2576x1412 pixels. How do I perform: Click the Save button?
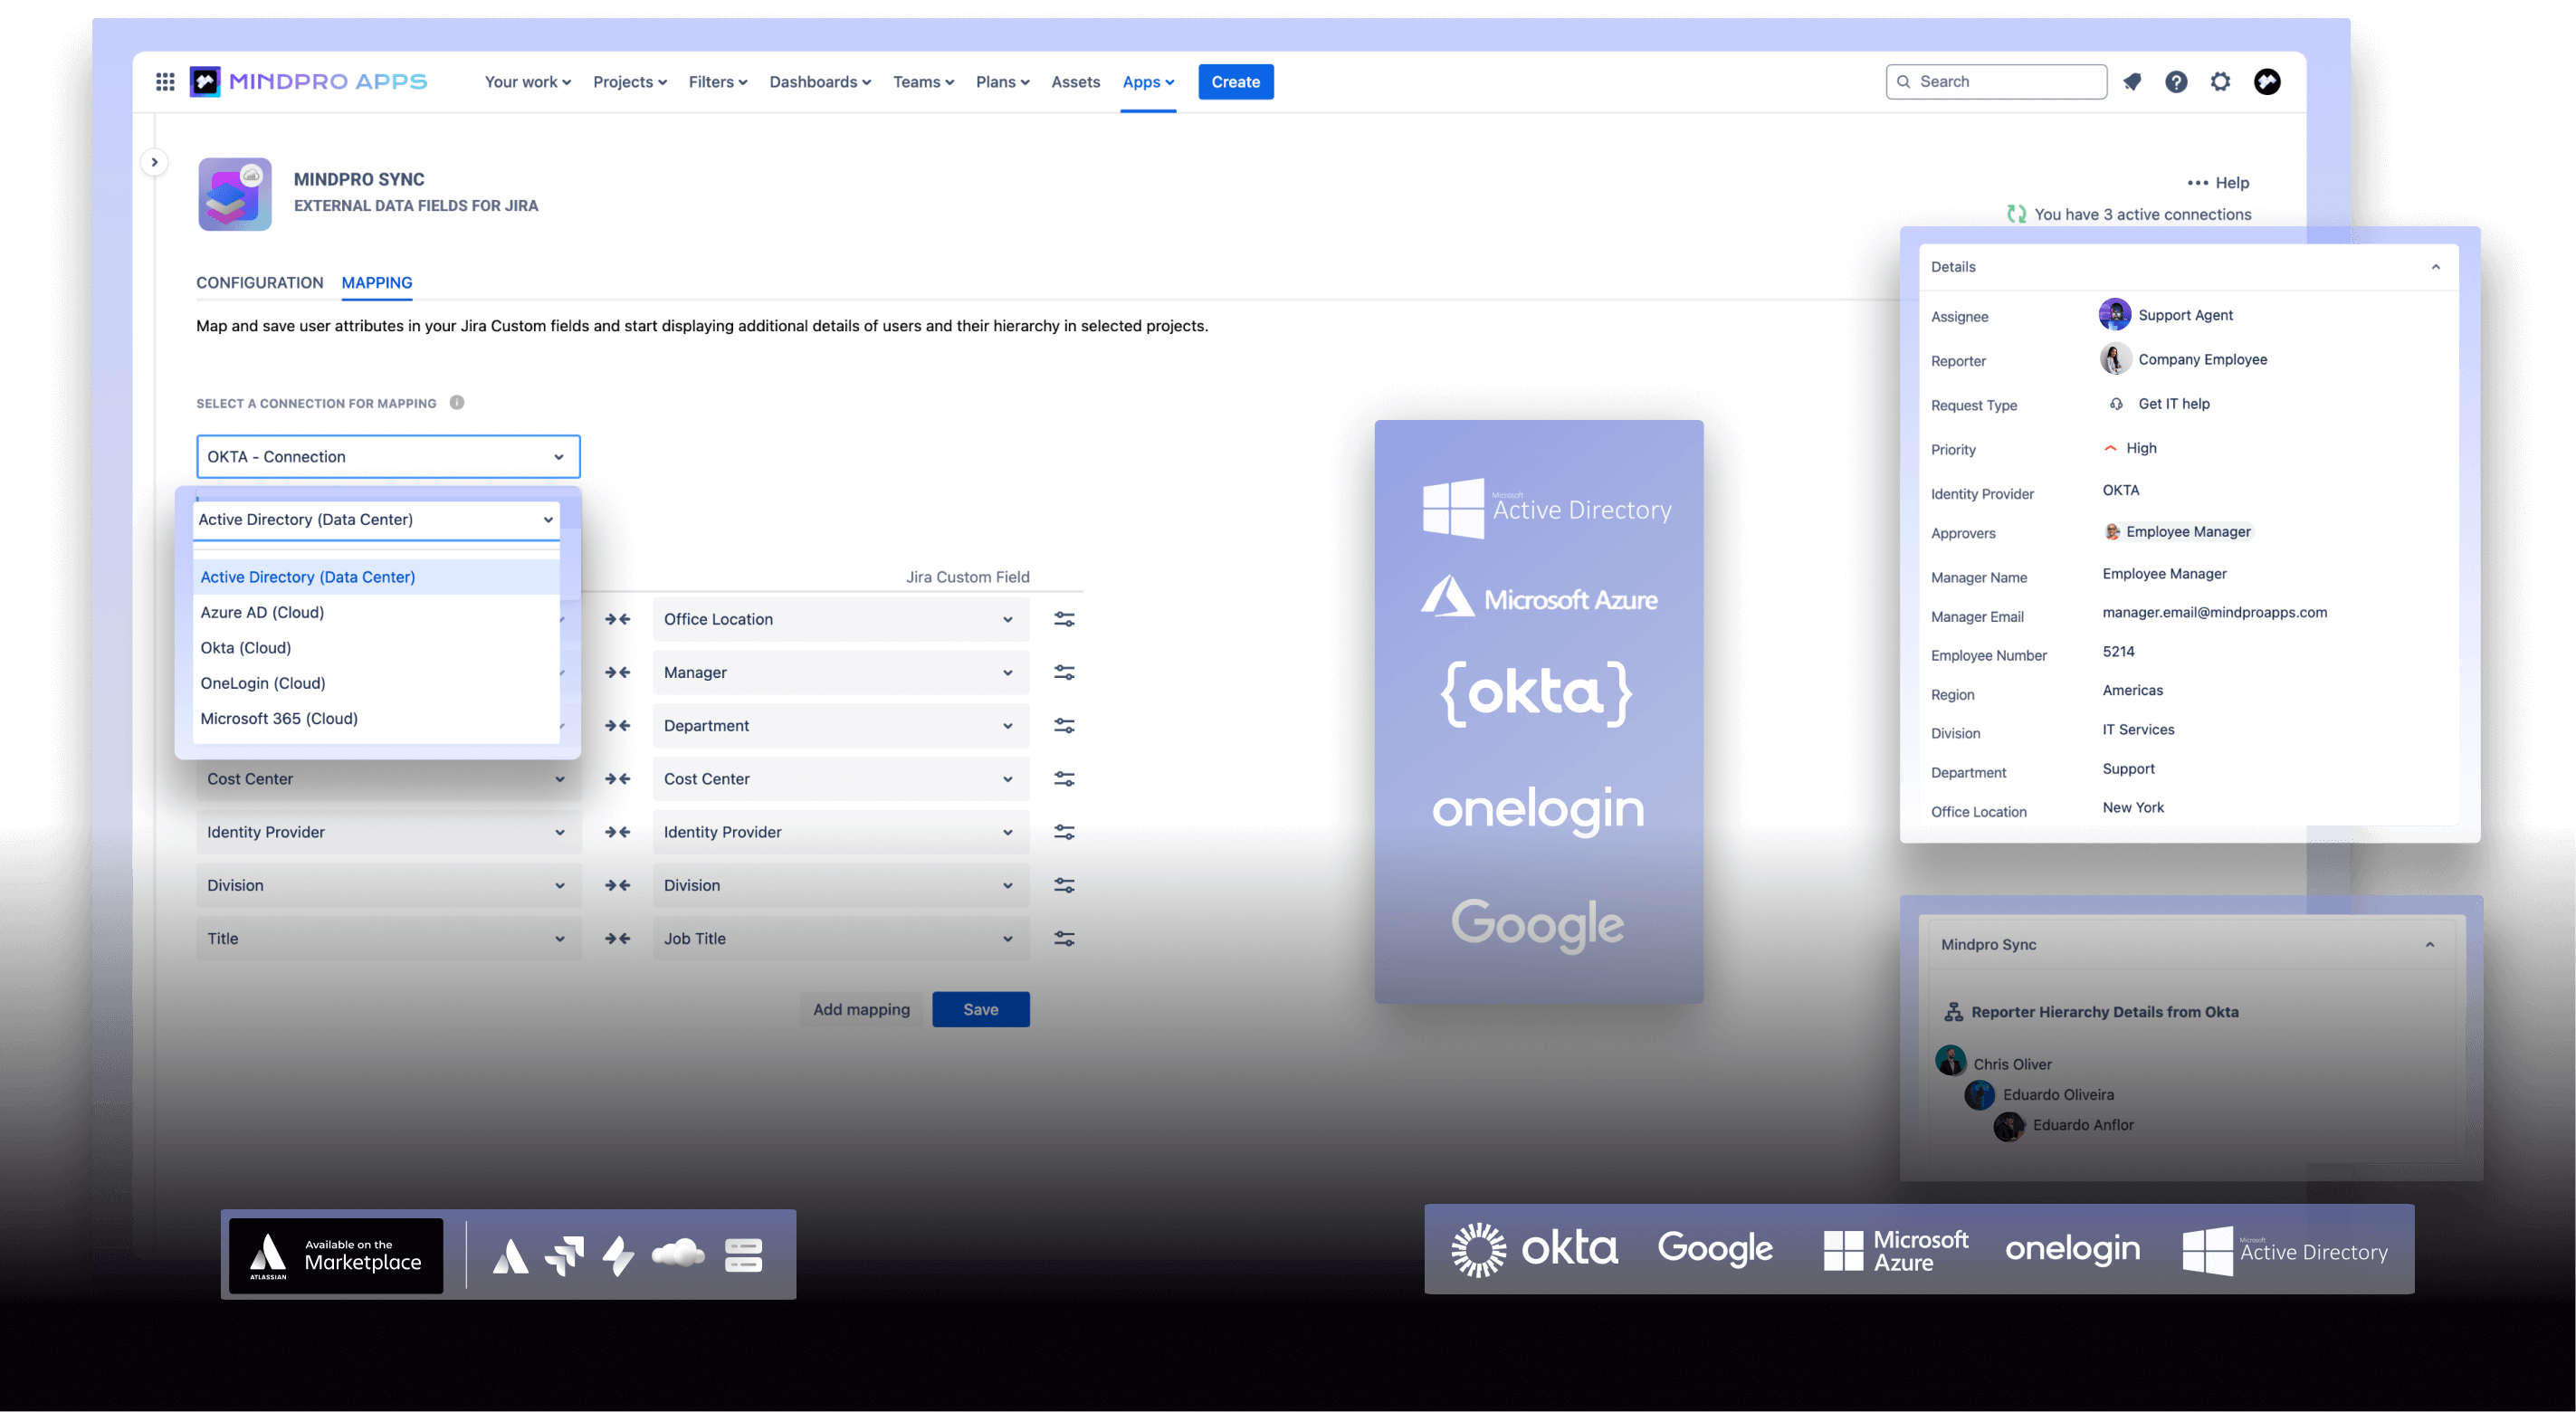[x=980, y=1008]
